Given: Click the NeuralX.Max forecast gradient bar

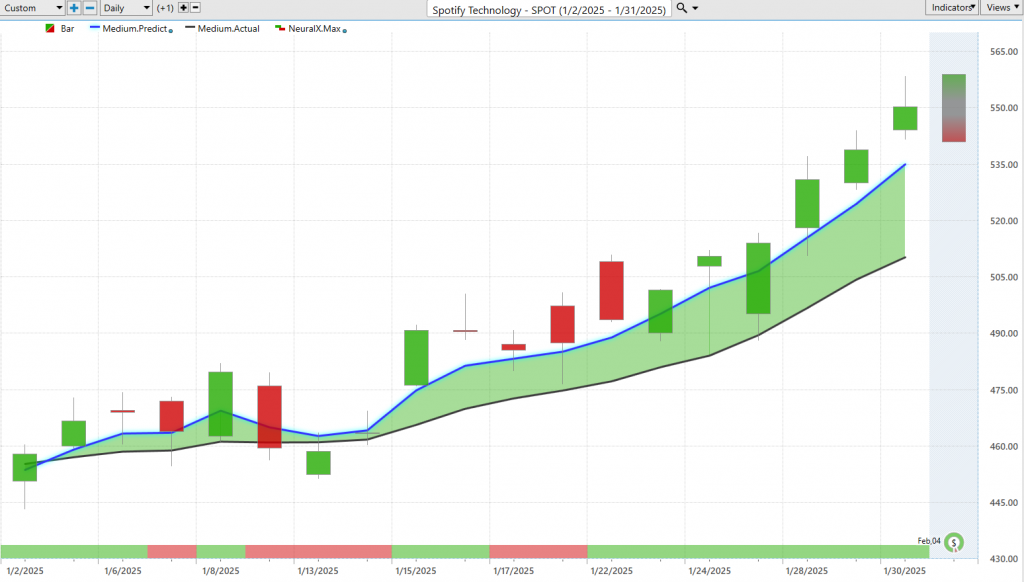Looking at the screenshot, I should coord(953,108).
